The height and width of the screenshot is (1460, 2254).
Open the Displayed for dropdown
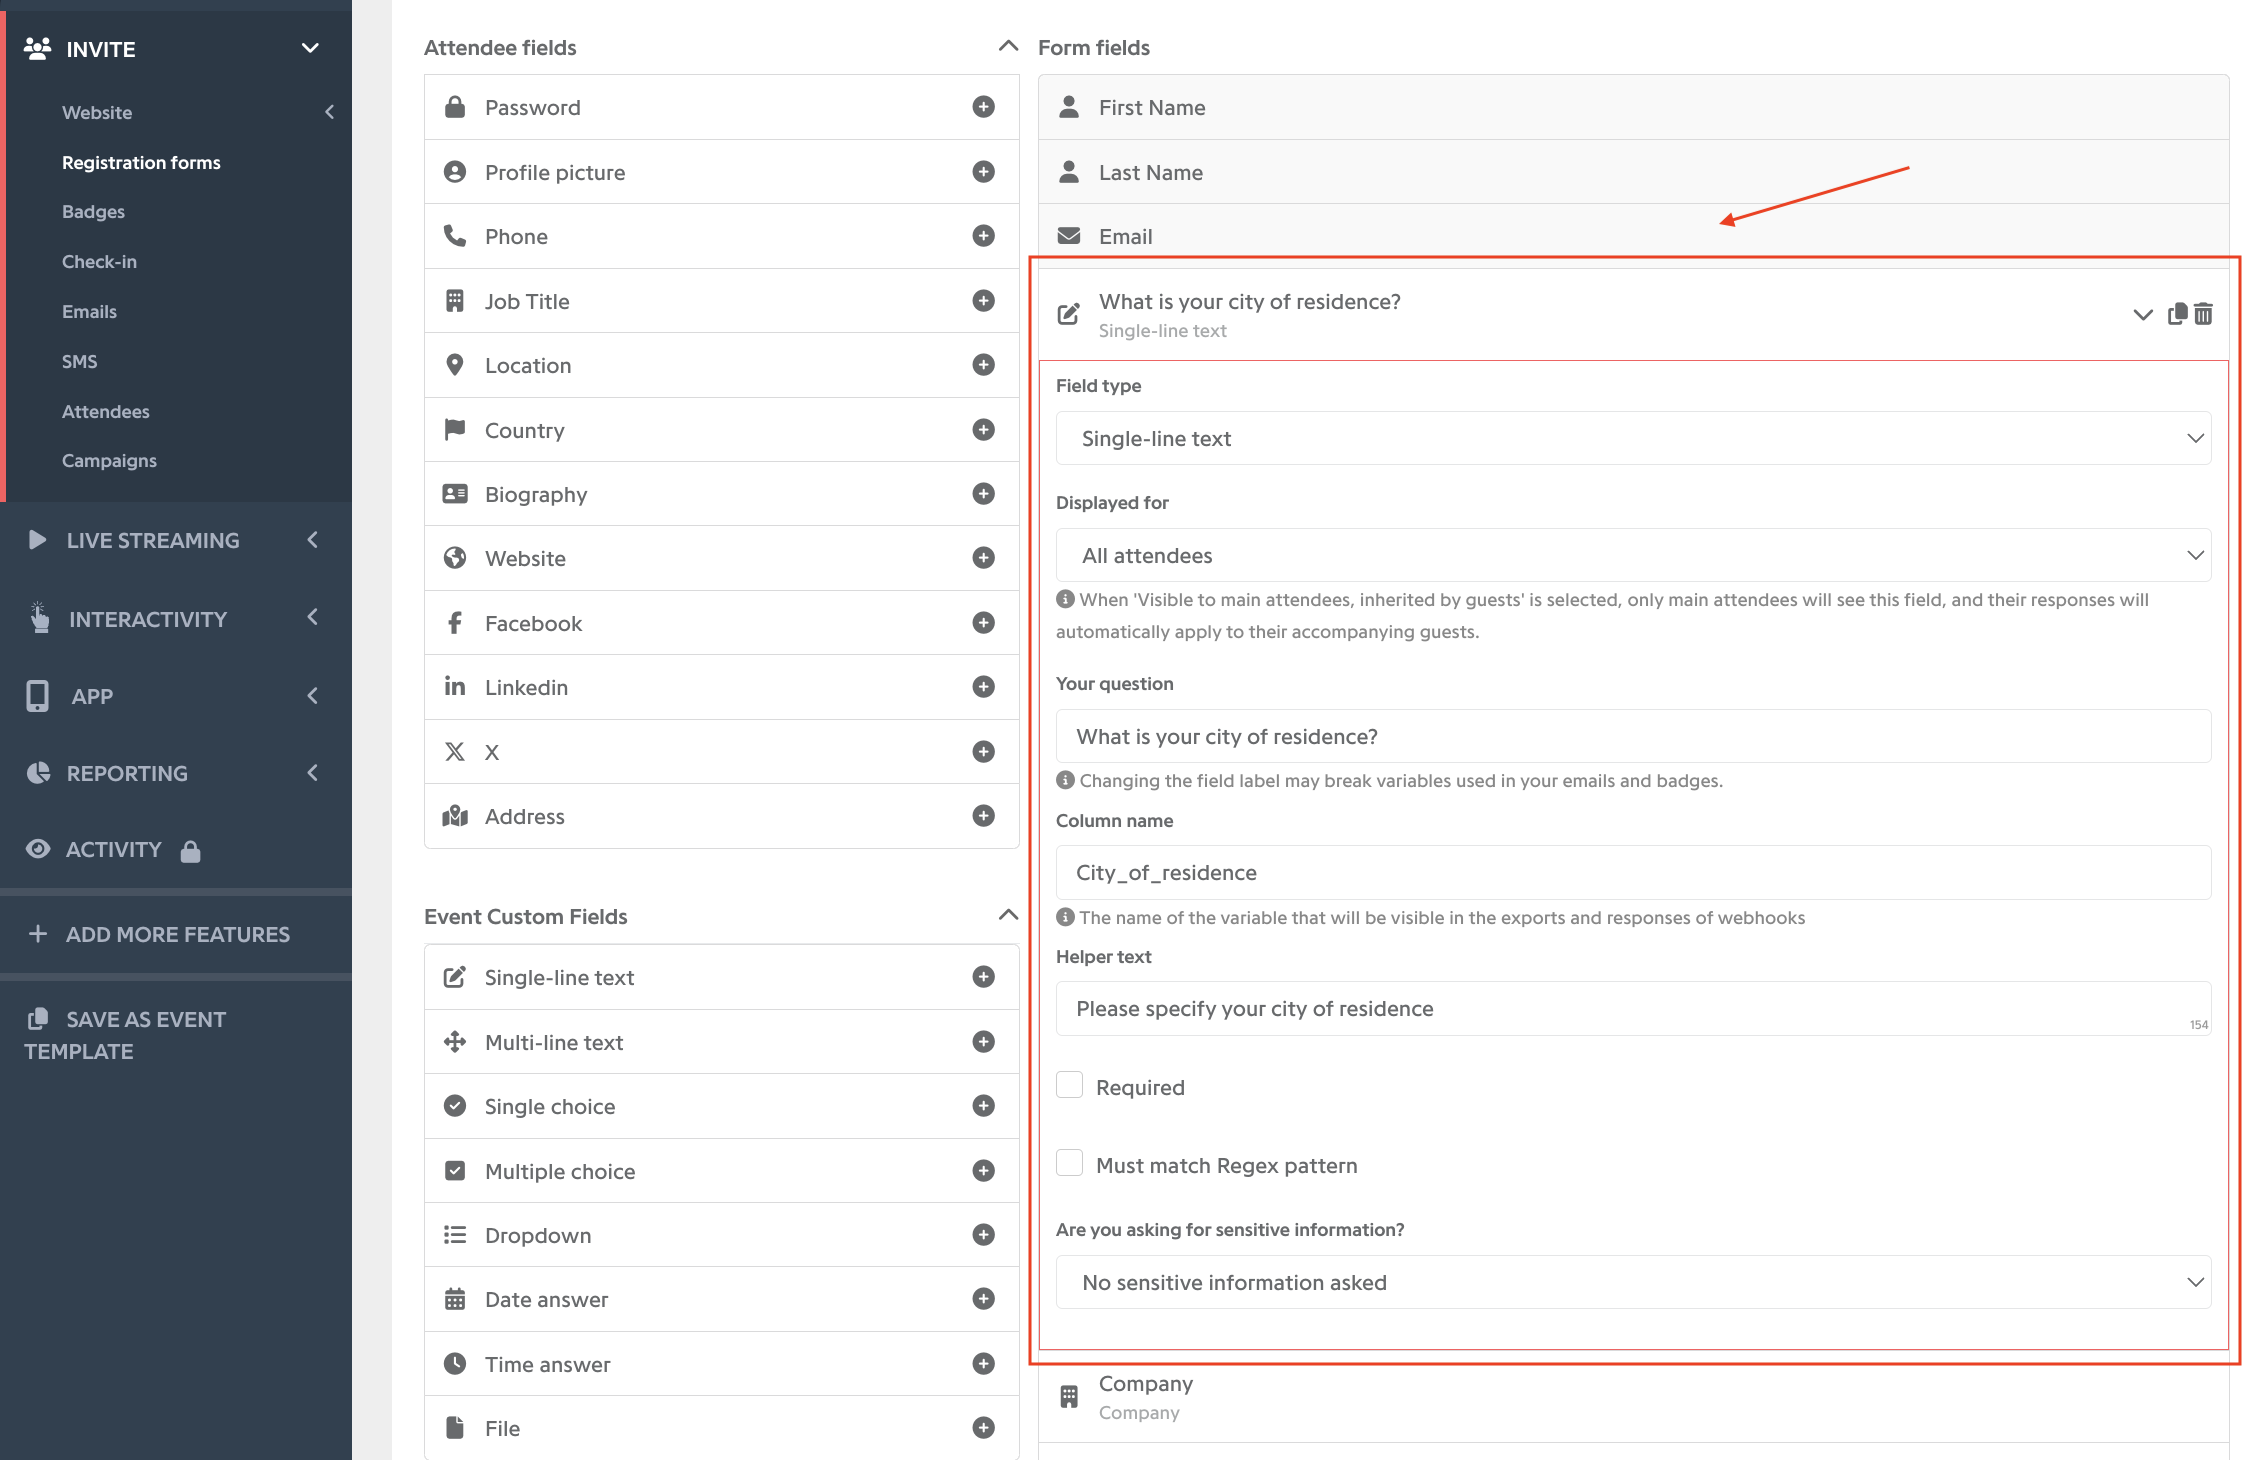pyautogui.click(x=1633, y=555)
